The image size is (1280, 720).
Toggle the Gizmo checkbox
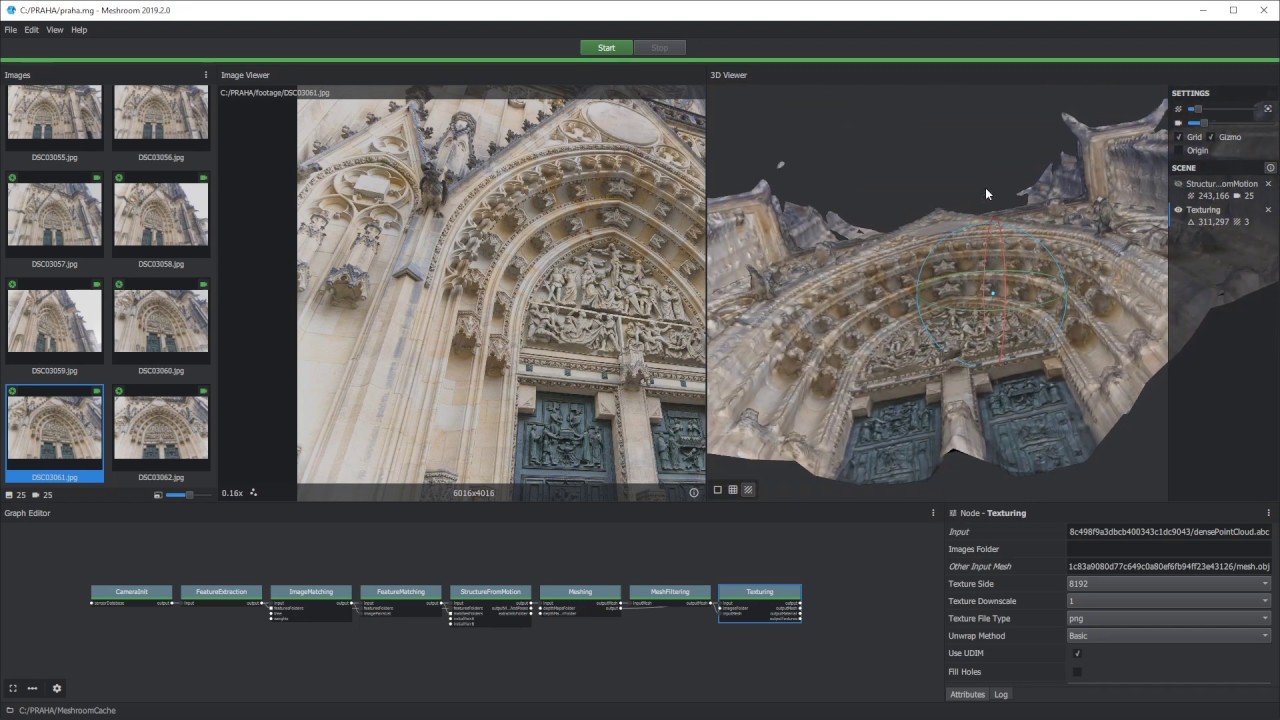click(x=1211, y=137)
